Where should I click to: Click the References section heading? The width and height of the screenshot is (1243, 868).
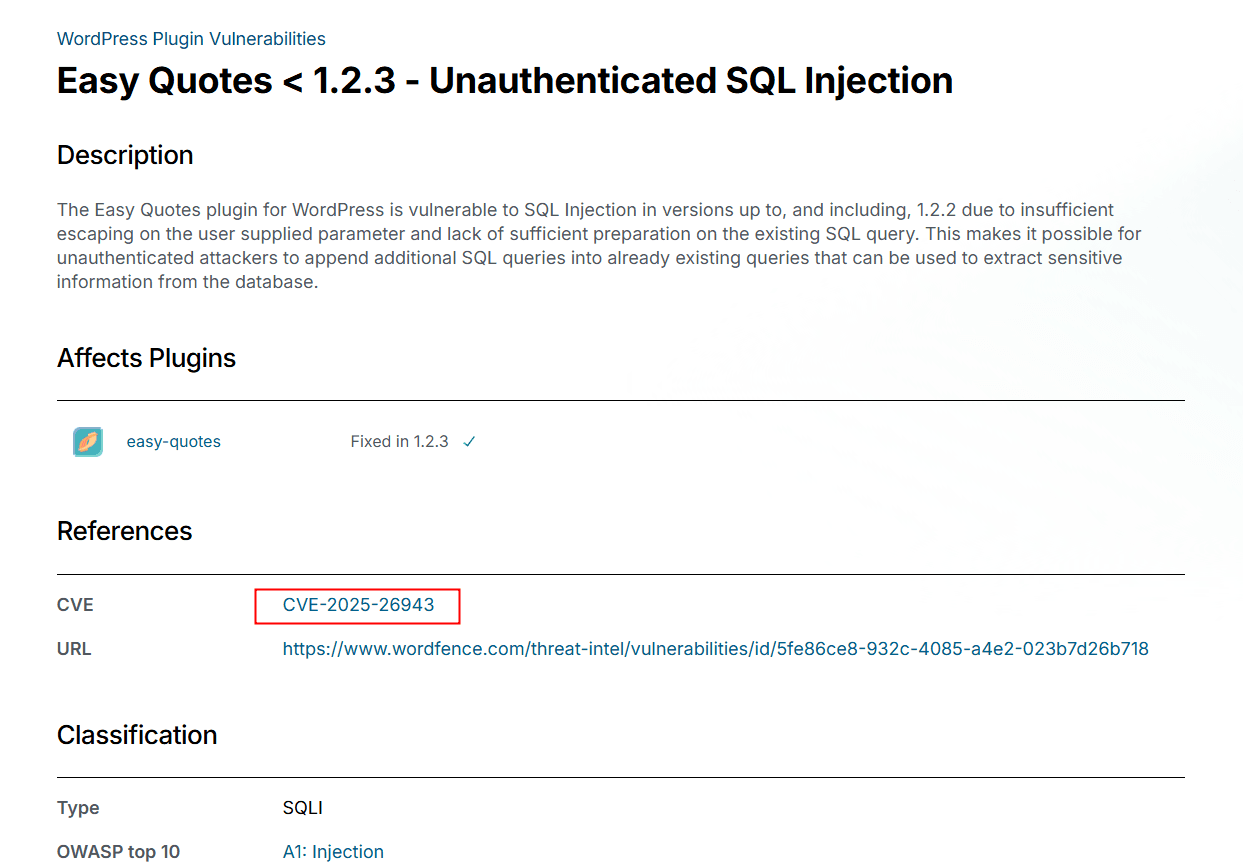[x=124, y=531]
